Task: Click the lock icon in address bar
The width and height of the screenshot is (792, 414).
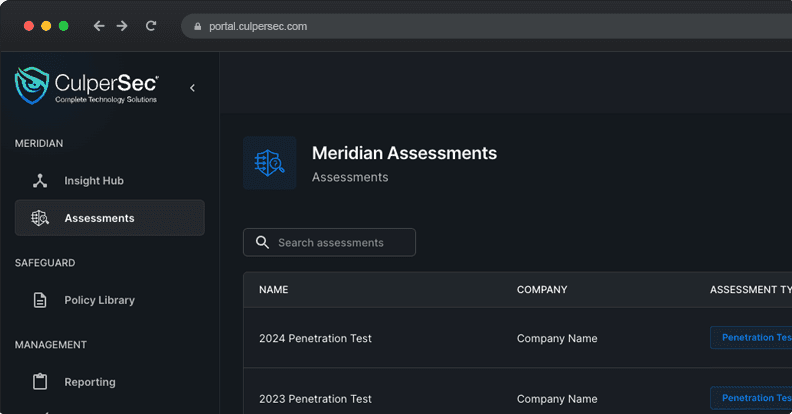Action: click(197, 26)
